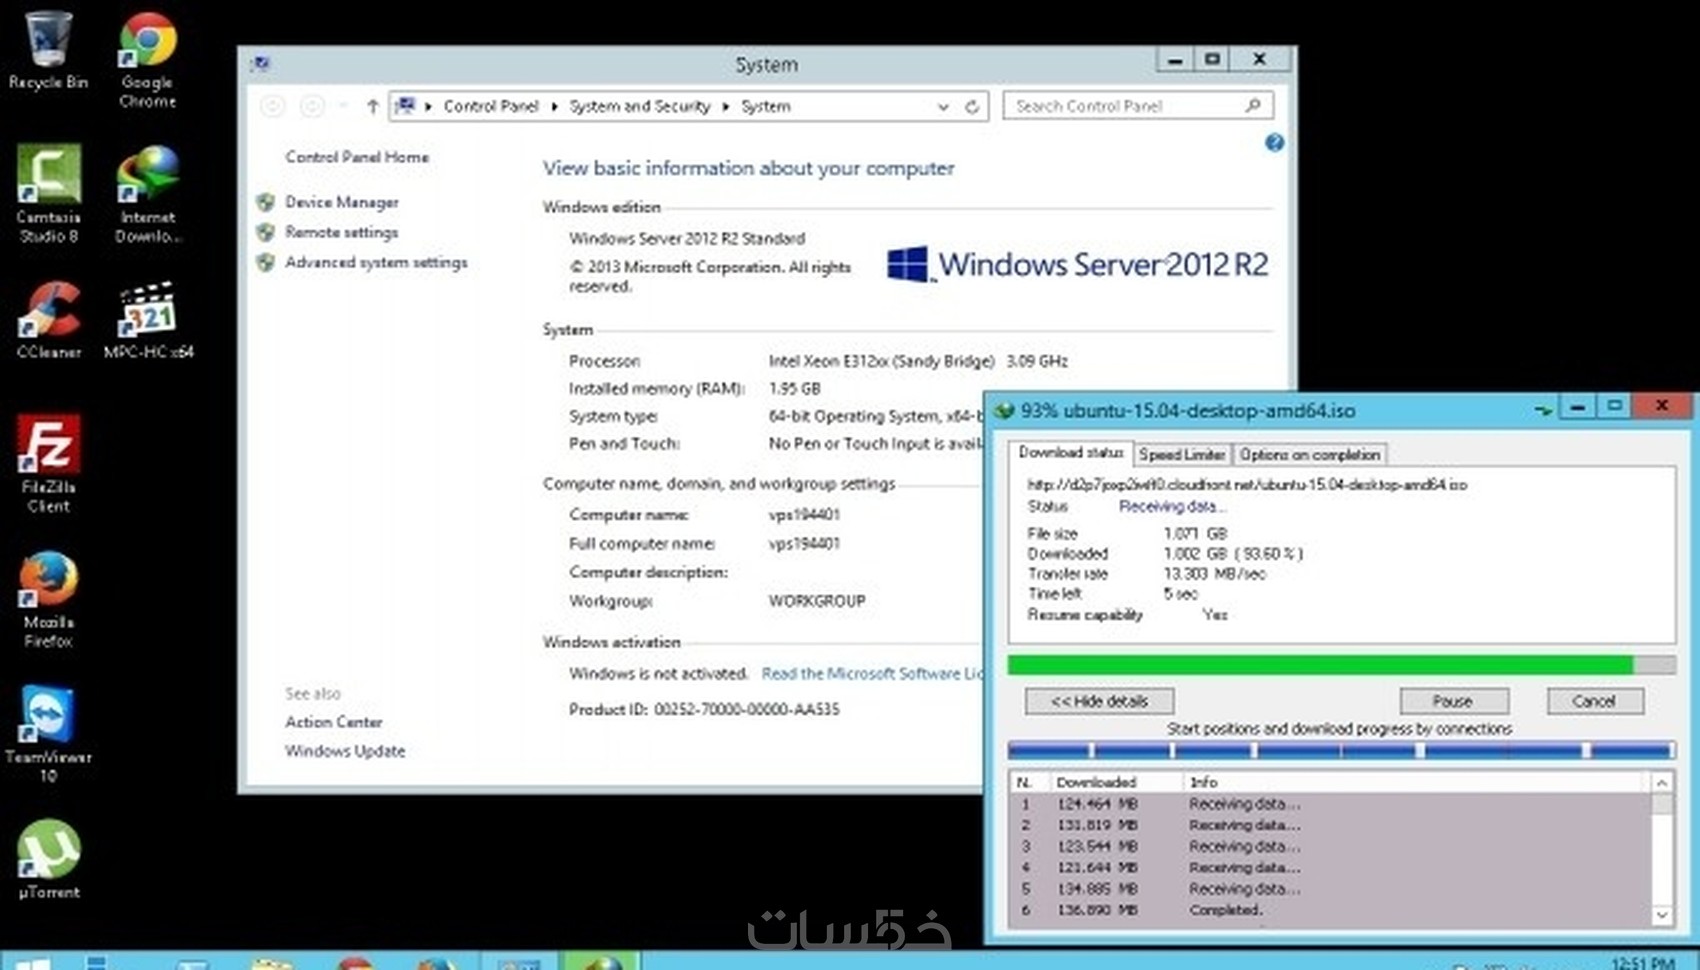Click the Info column header
Viewport: 1700px width, 970px height.
point(1414,782)
